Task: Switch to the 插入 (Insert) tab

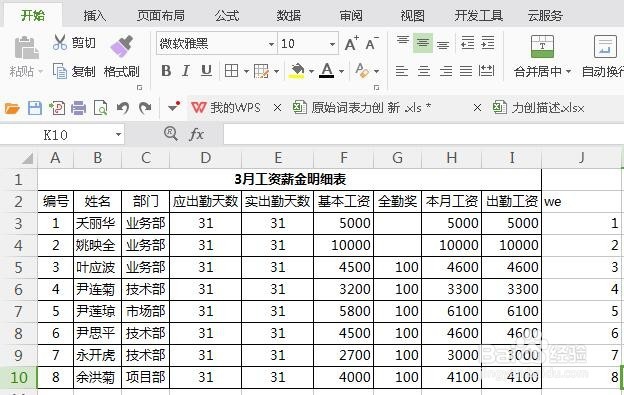Action: [94, 16]
